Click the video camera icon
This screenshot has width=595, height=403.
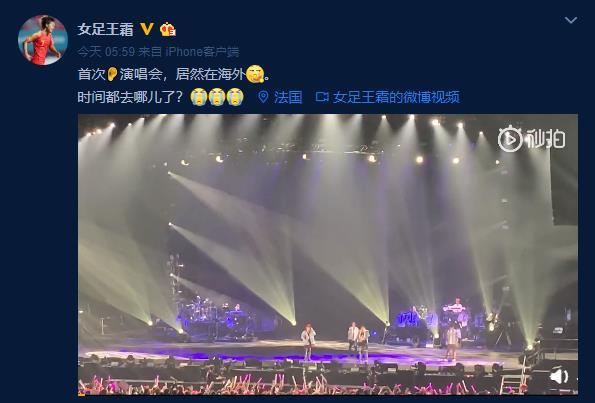click(x=322, y=97)
